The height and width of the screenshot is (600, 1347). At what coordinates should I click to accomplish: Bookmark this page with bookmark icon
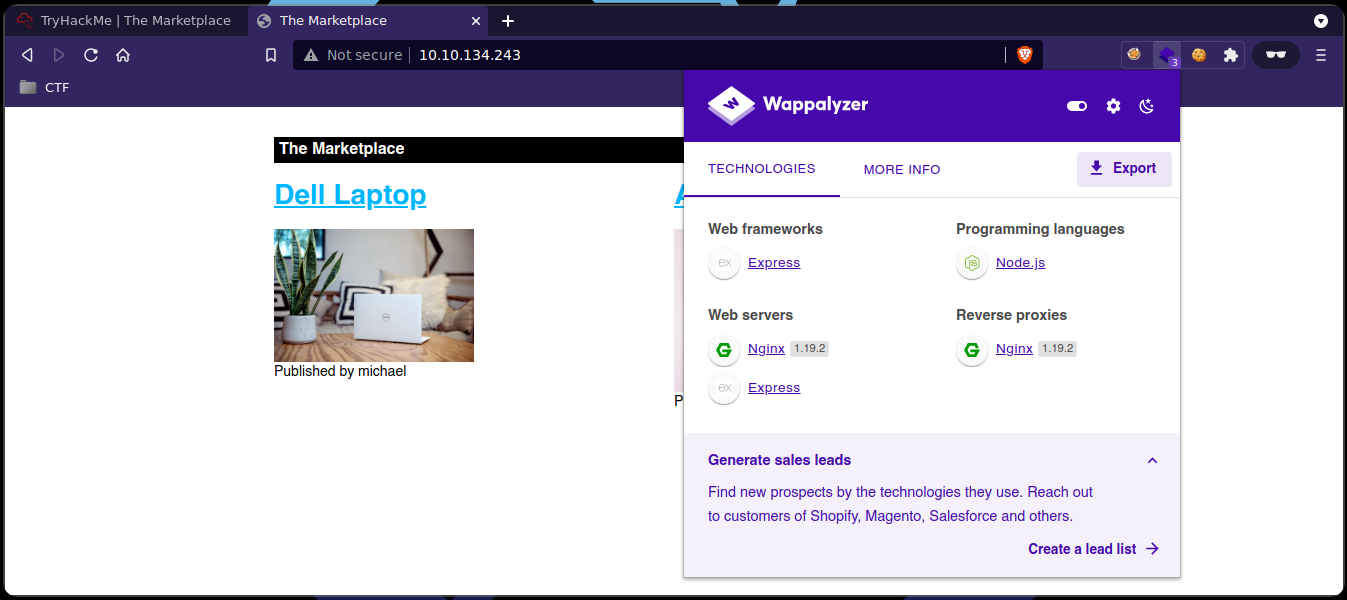271,55
